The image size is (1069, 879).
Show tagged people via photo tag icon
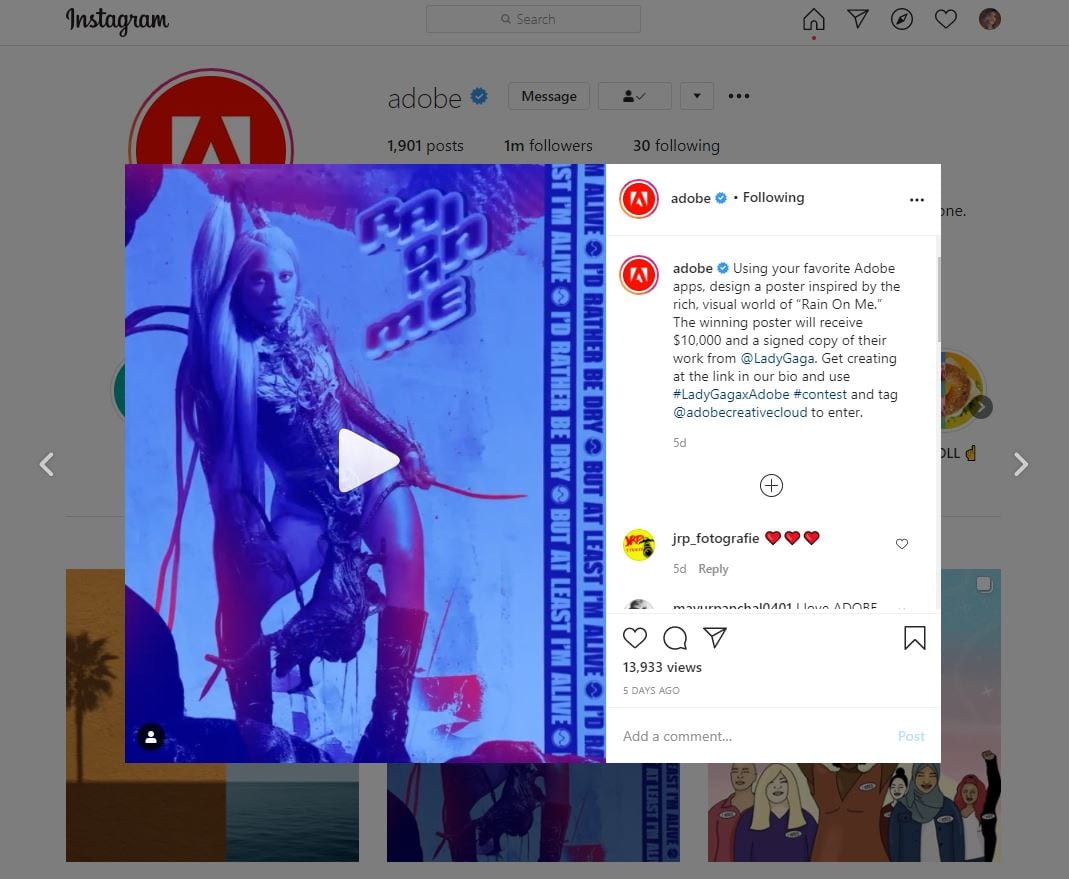pyautogui.click(x=151, y=737)
